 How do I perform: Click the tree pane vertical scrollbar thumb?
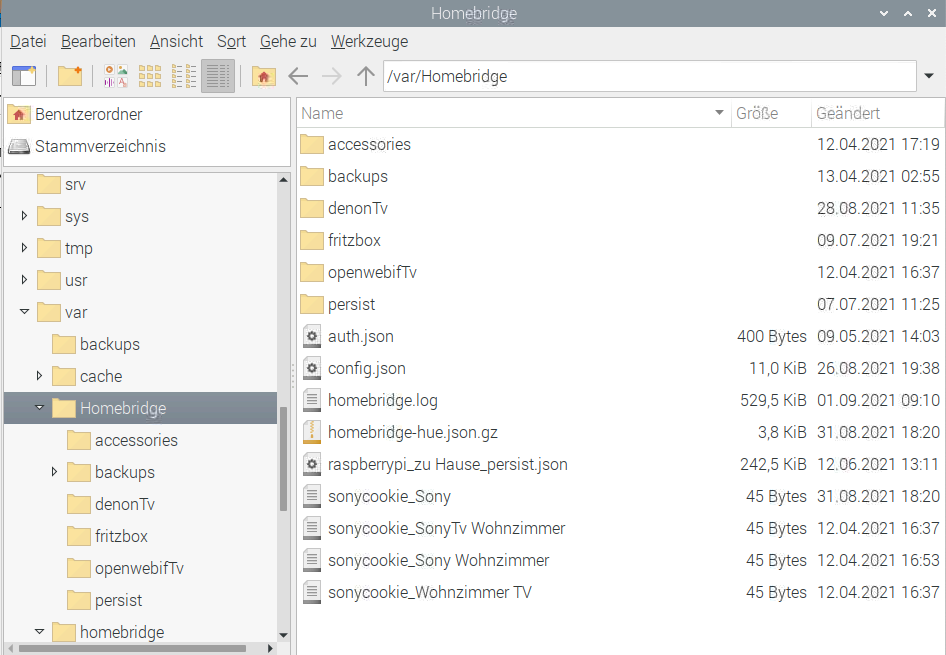pos(284,458)
